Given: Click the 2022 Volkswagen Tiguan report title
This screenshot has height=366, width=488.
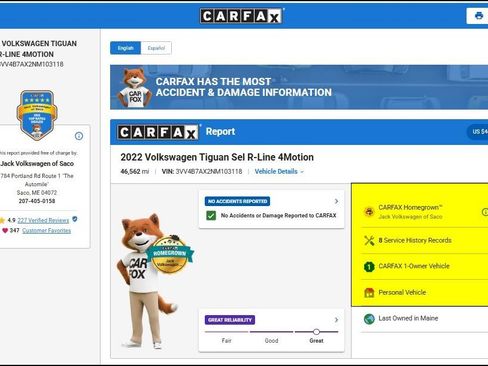Looking at the screenshot, I should tap(217, 157).
